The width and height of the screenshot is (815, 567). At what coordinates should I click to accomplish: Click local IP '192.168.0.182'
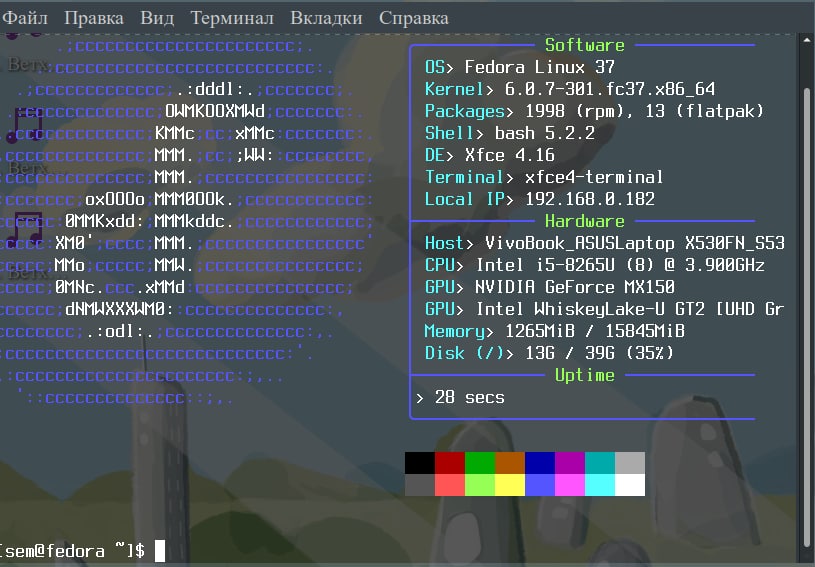[x=590, y=199]
